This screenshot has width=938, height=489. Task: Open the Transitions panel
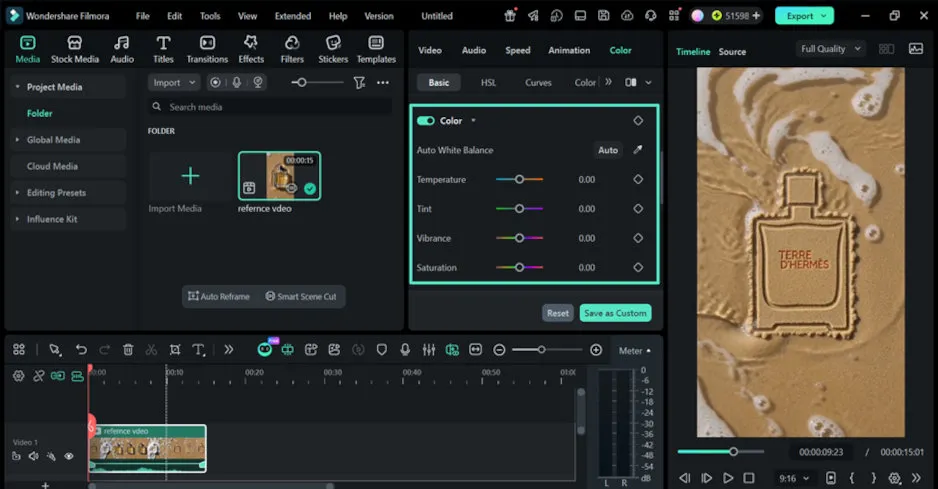click(x=207, y=50)
